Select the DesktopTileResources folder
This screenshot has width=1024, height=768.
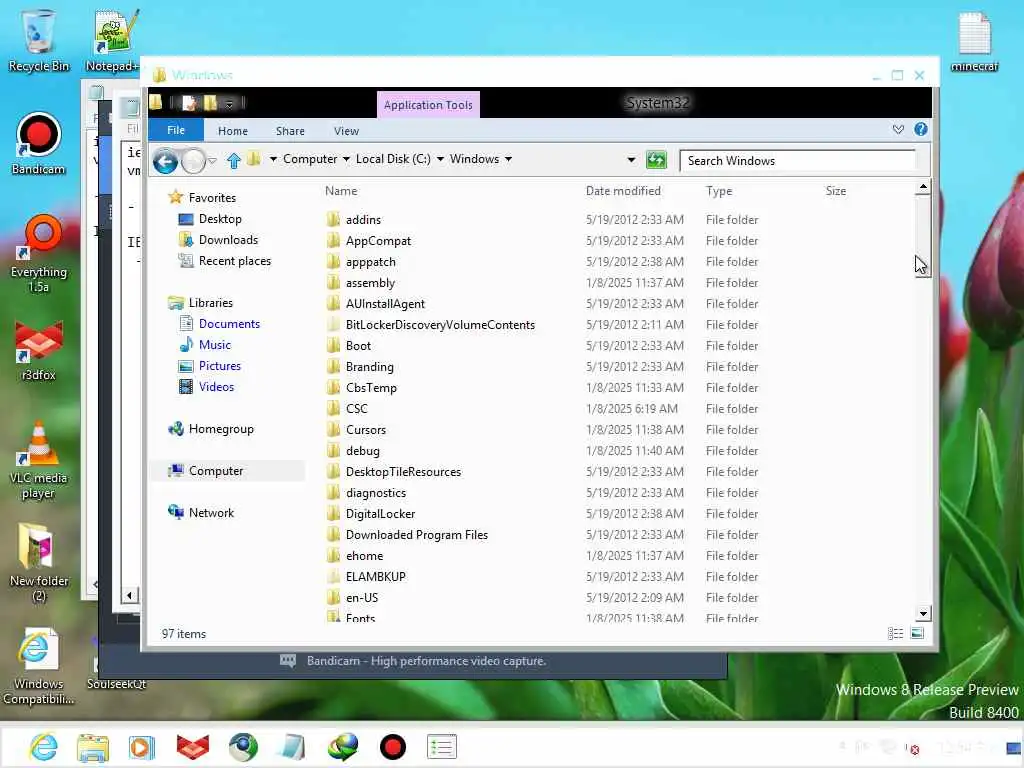pos(403,472)
